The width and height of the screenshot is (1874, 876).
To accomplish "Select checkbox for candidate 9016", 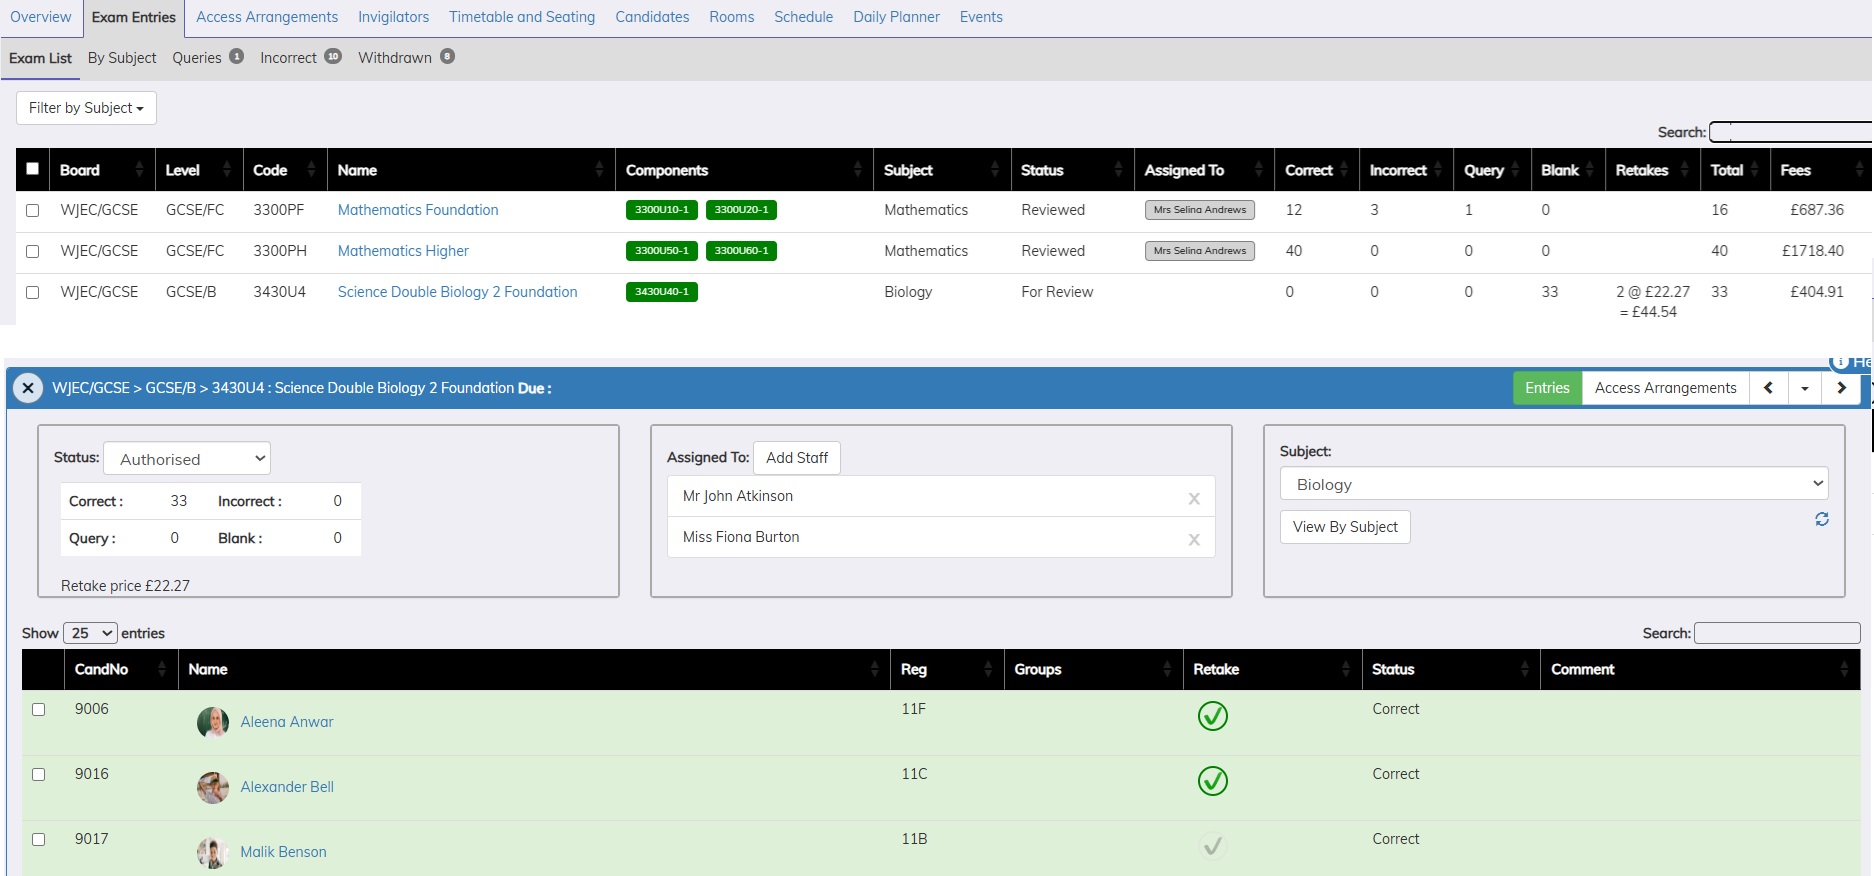I will [x=39, y=774].
